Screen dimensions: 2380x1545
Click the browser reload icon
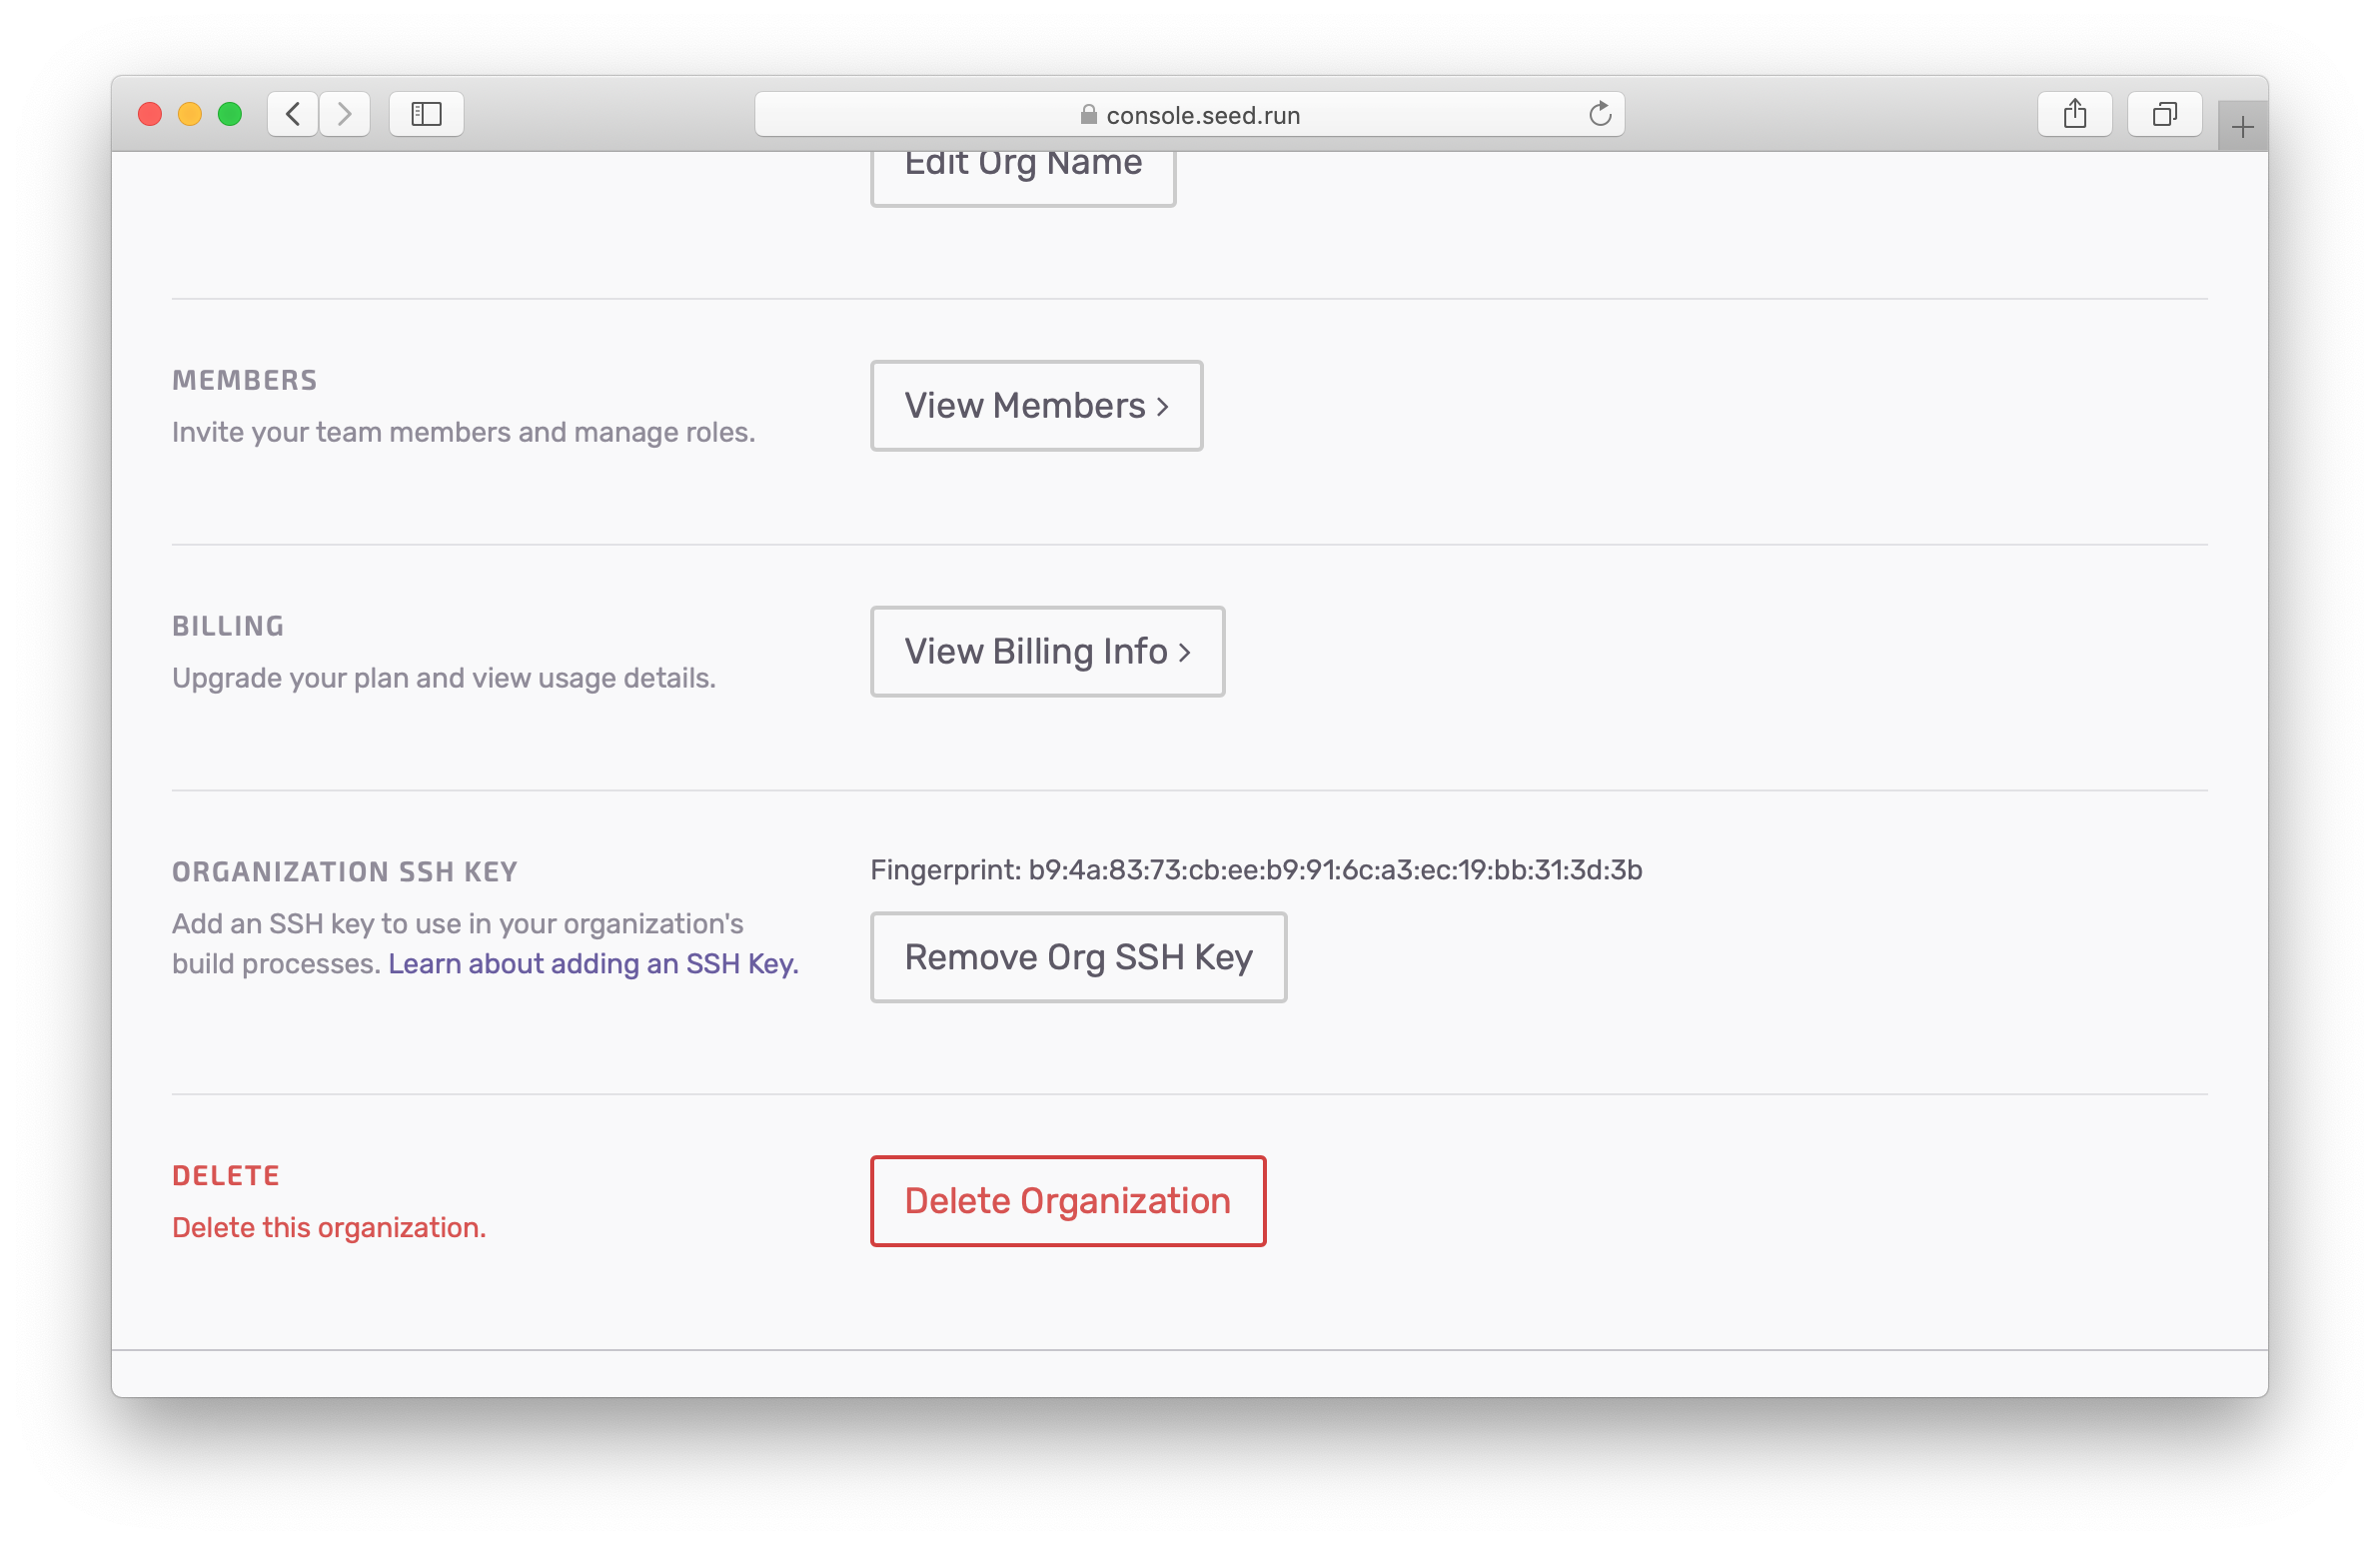tap(1598, 113)
